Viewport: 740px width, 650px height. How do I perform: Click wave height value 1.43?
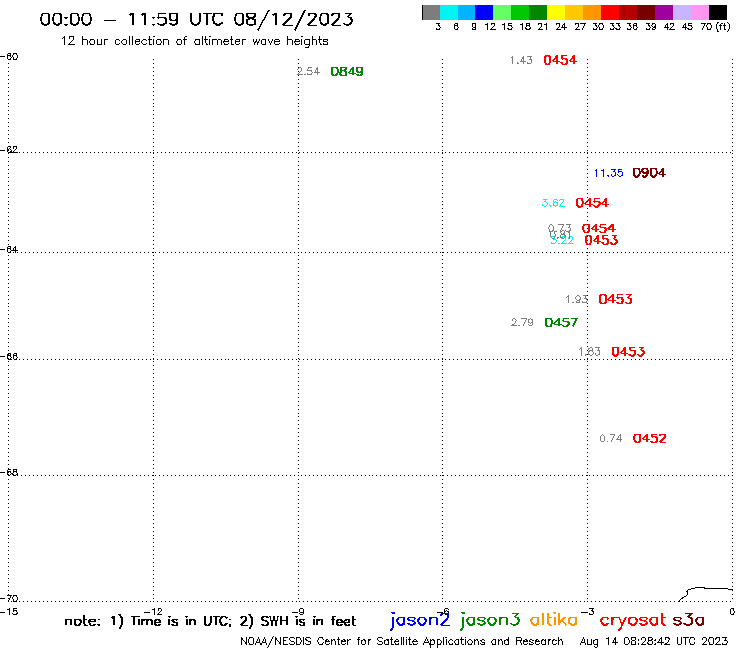[521, 60]
